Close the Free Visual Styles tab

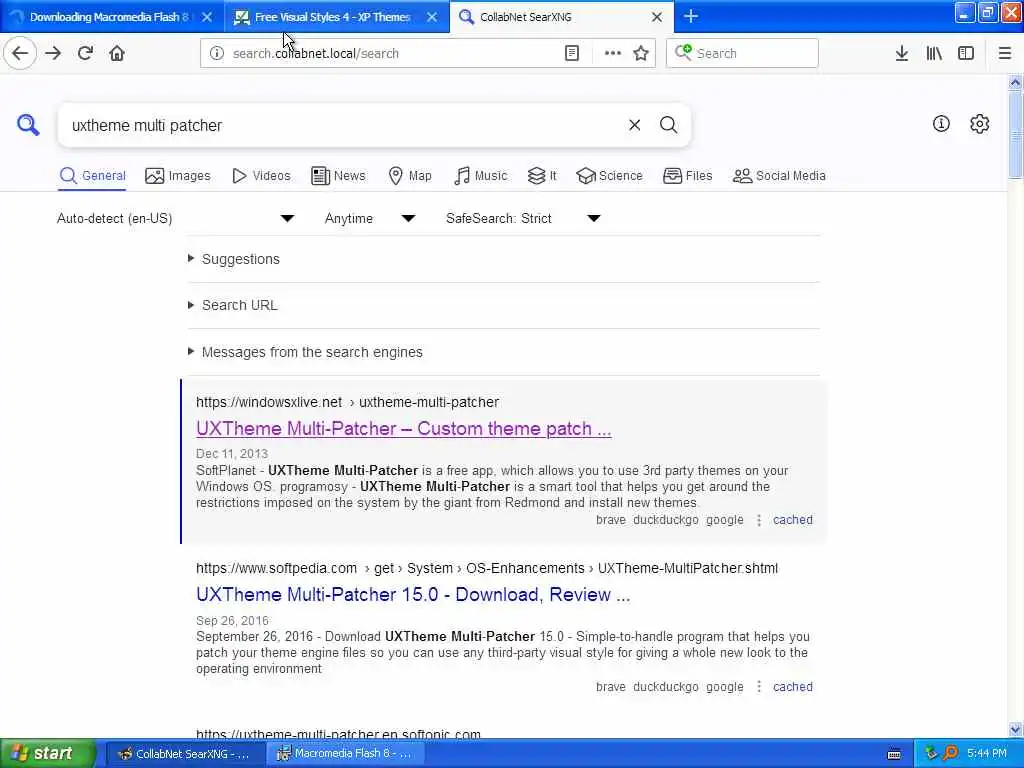point(432,17)
